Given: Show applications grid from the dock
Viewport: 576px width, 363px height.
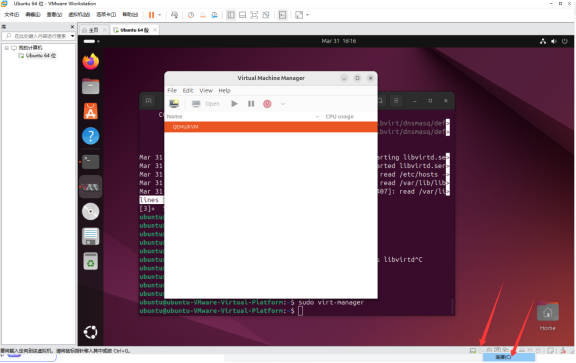Looking at the screenshot, I should (90, 332).
